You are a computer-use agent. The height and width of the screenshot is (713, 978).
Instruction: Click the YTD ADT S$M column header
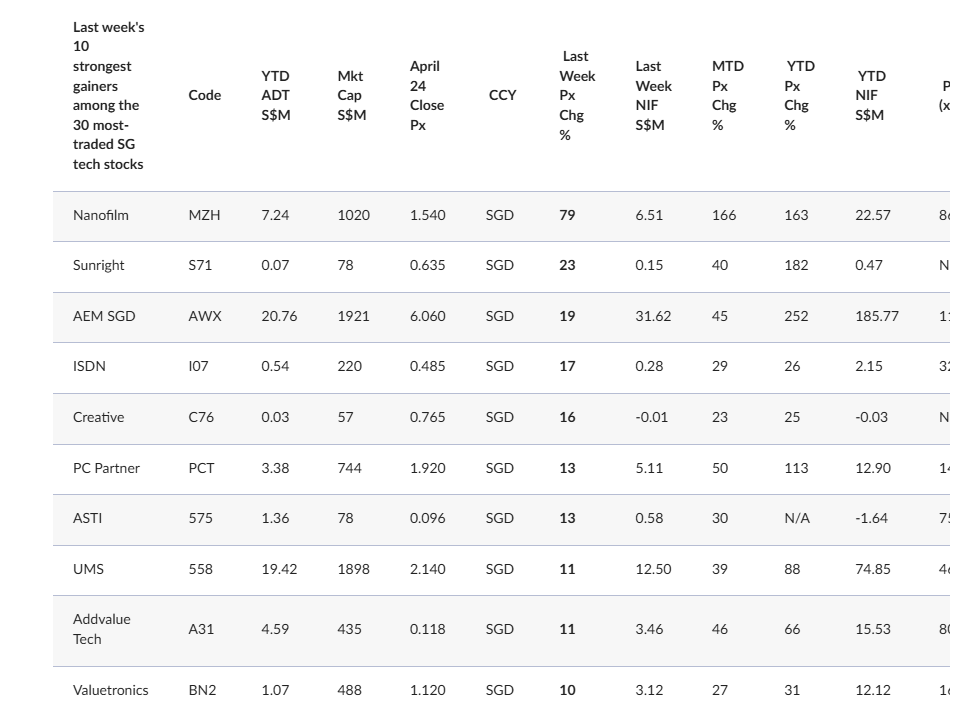pos(276,95)
